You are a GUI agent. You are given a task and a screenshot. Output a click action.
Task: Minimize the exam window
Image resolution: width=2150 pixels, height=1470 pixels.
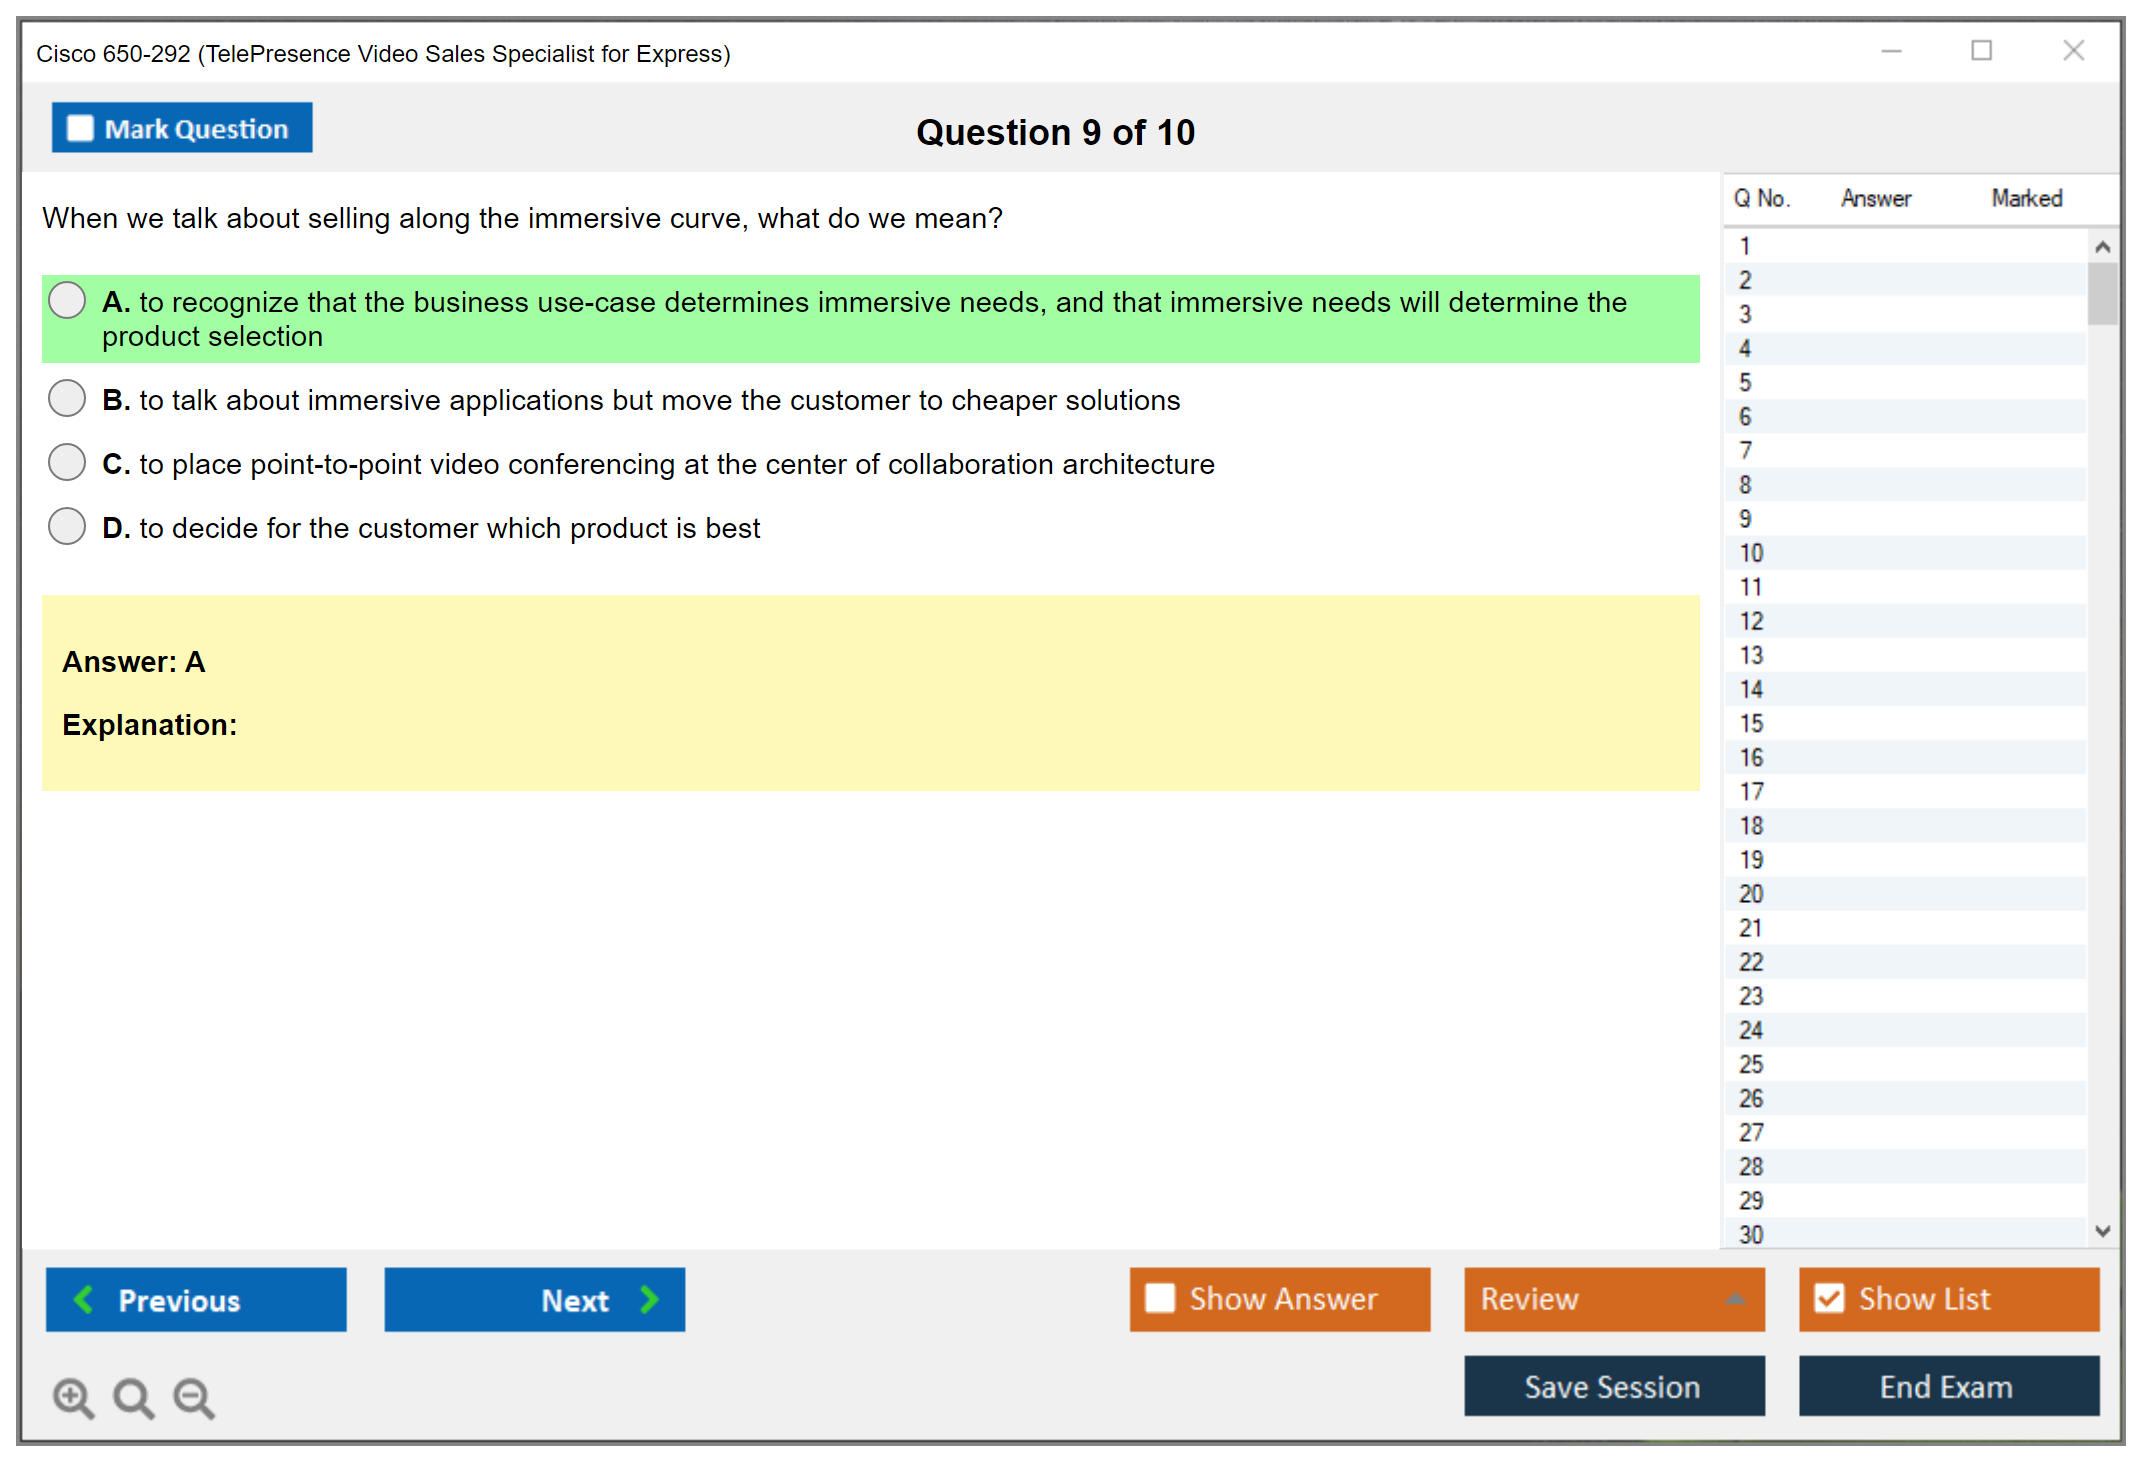1891,51
